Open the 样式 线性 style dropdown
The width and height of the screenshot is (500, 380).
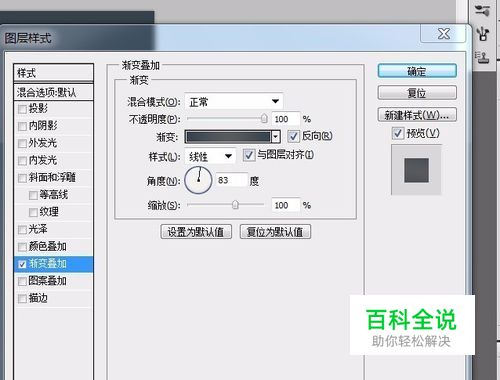point(210,156)
